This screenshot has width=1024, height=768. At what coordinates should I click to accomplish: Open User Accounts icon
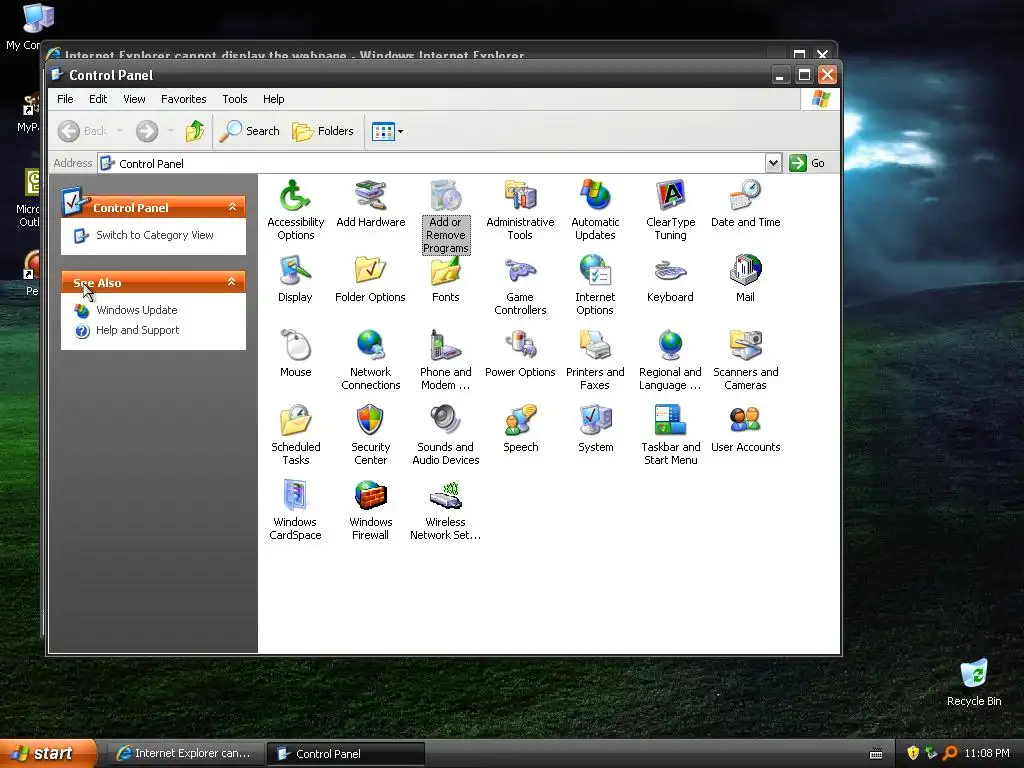[745, 421]
